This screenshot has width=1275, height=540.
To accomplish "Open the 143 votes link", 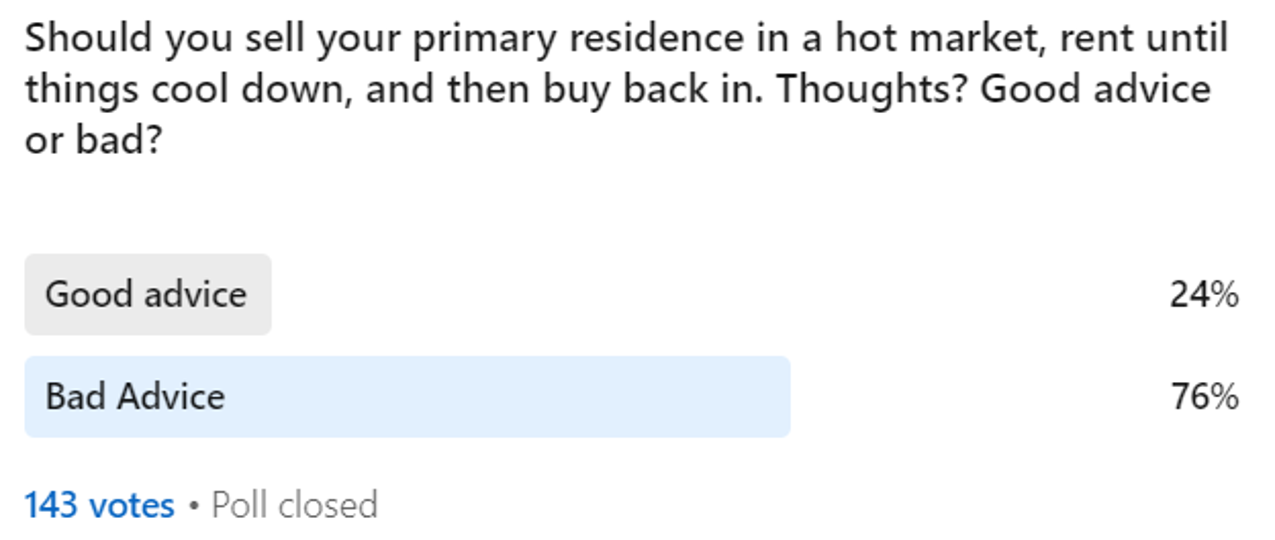I will (99, 505).
